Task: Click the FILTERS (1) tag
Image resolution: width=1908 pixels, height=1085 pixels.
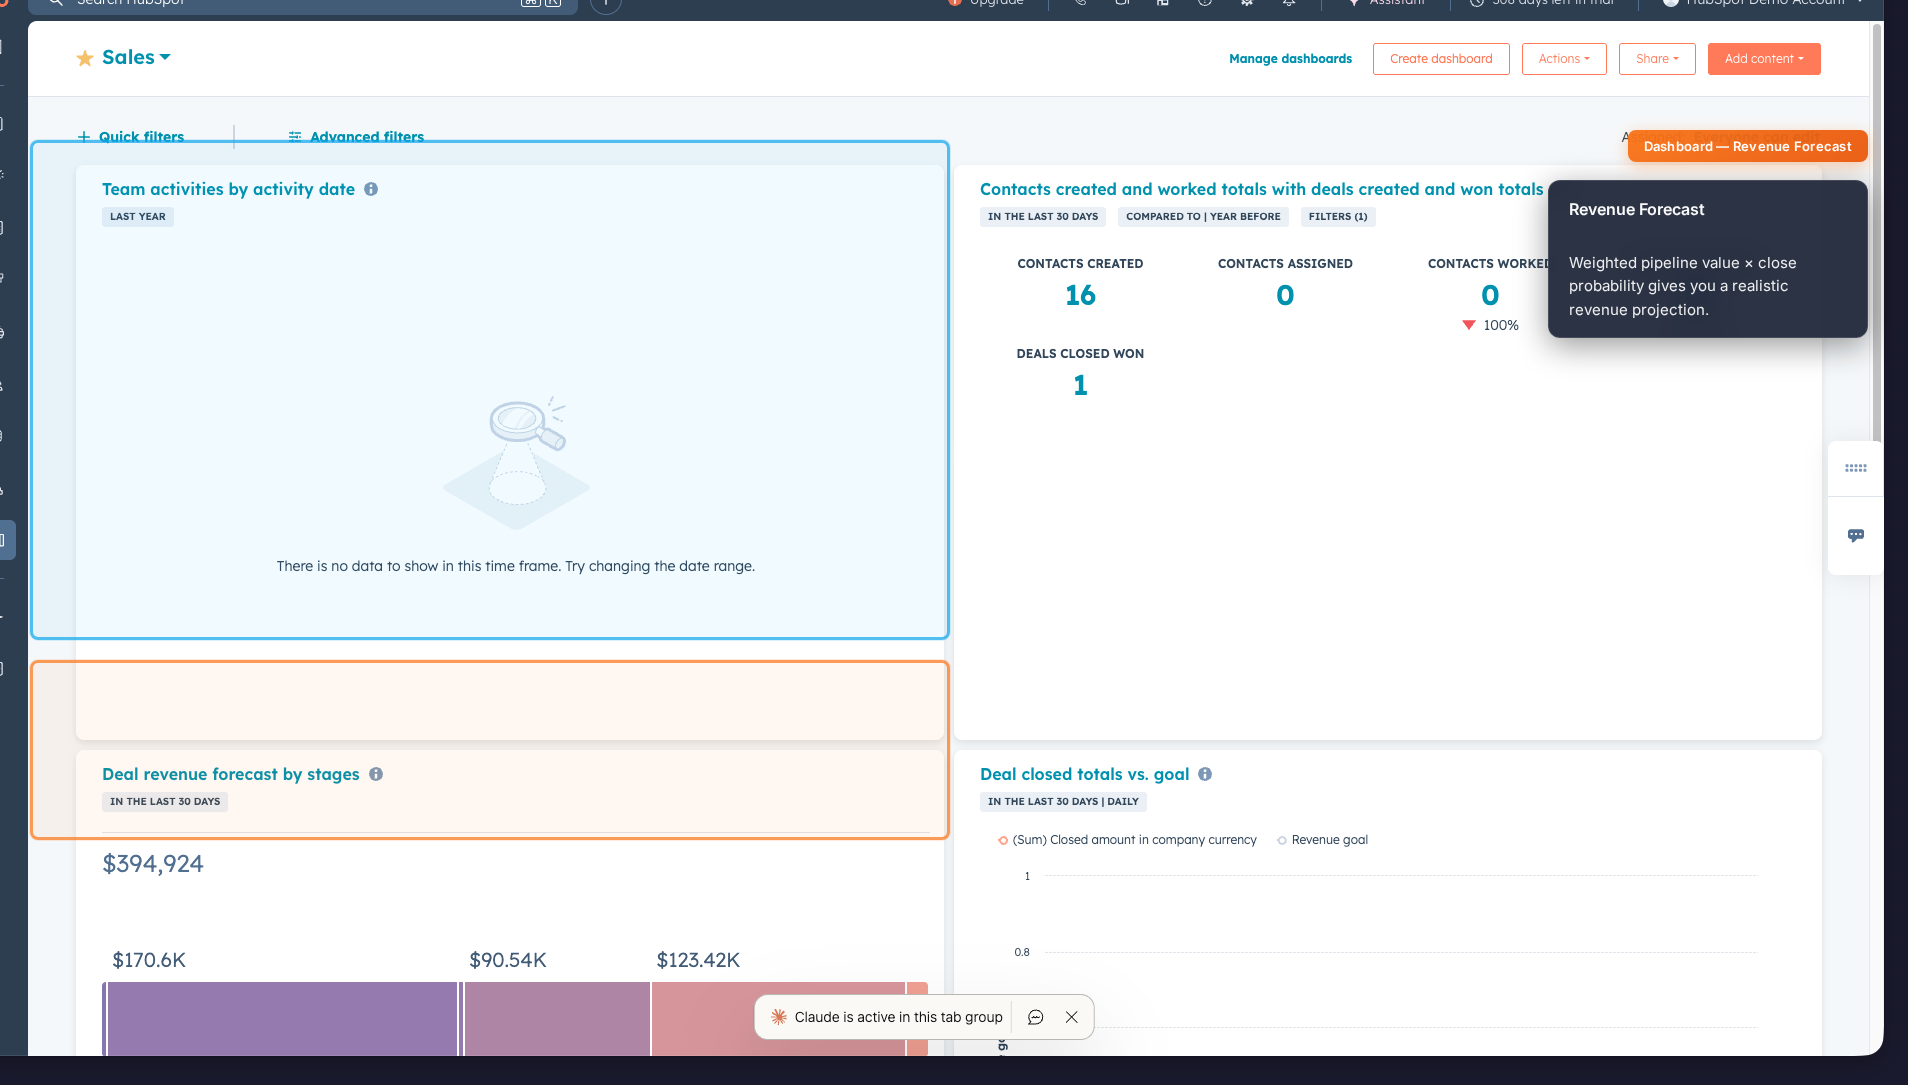Action: click(x=1338, y=217)
